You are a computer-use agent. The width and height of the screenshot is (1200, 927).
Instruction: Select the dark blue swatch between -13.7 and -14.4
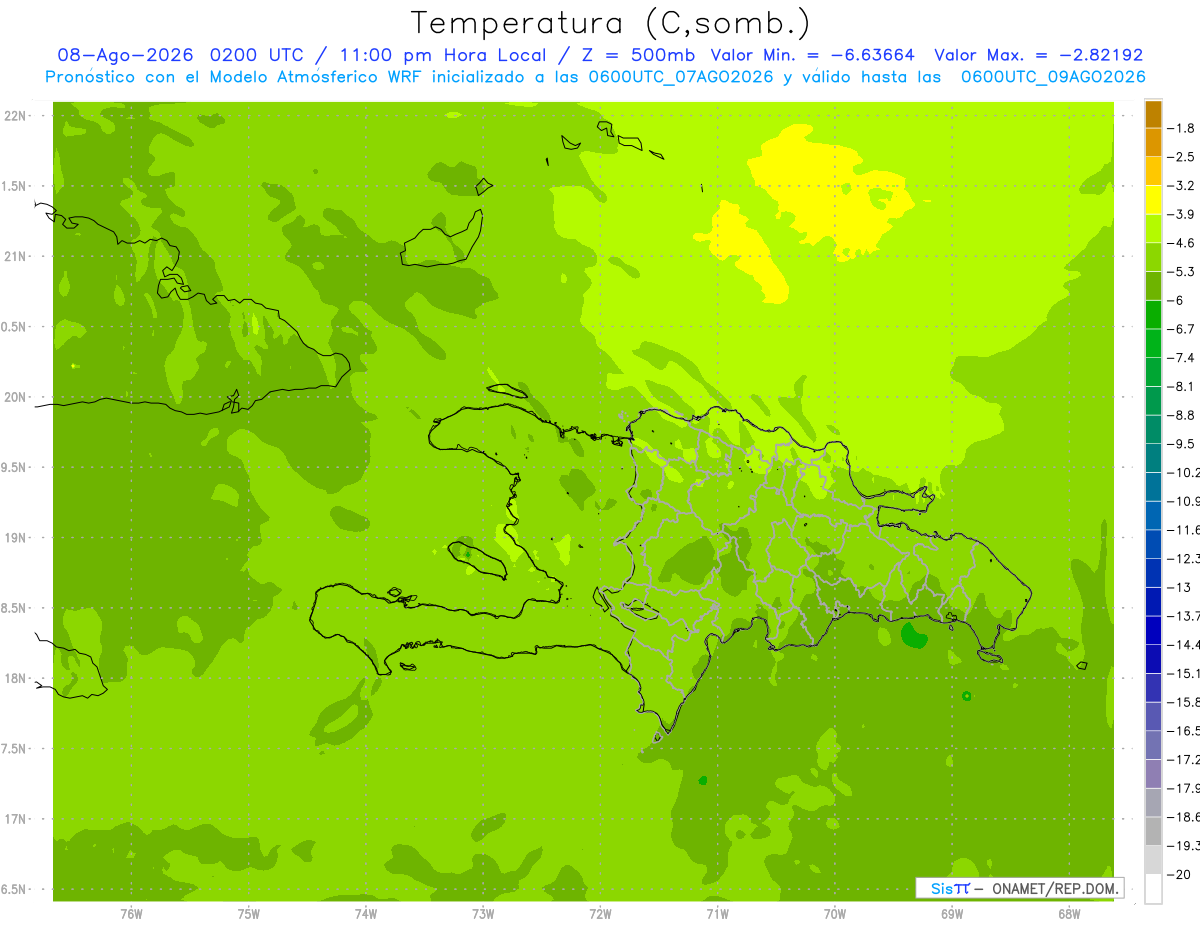pyautogui.click(x=1153, y=630)
